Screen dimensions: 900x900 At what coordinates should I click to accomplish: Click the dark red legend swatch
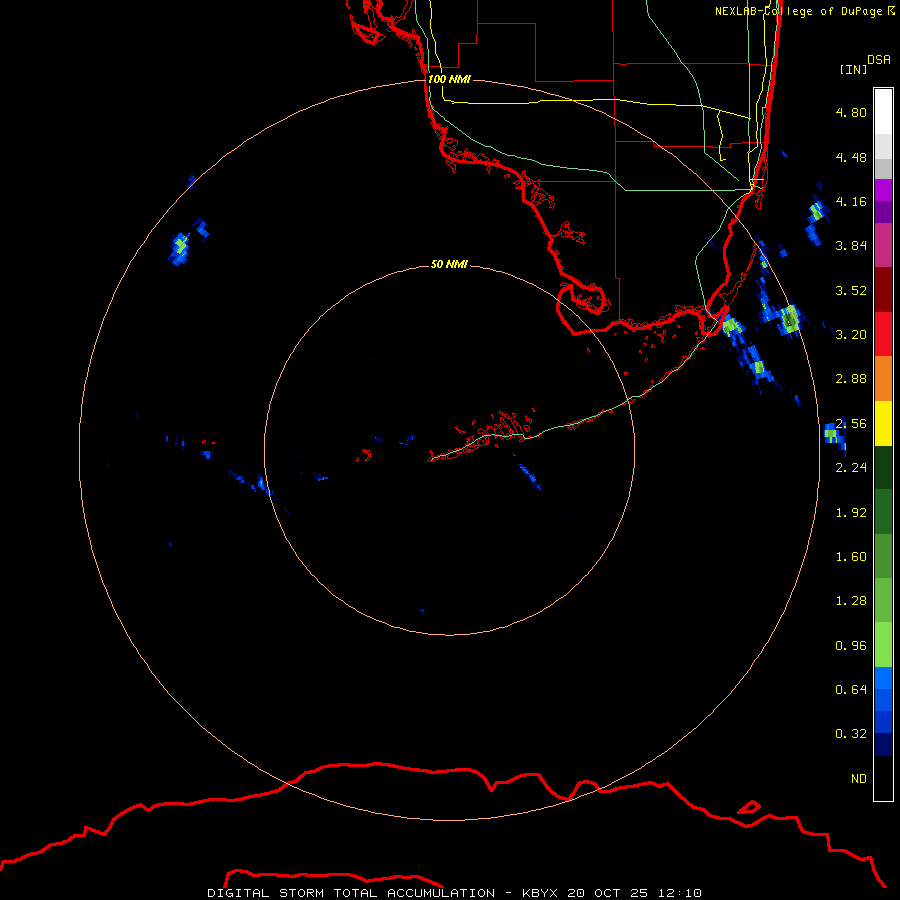click(883, 290)
